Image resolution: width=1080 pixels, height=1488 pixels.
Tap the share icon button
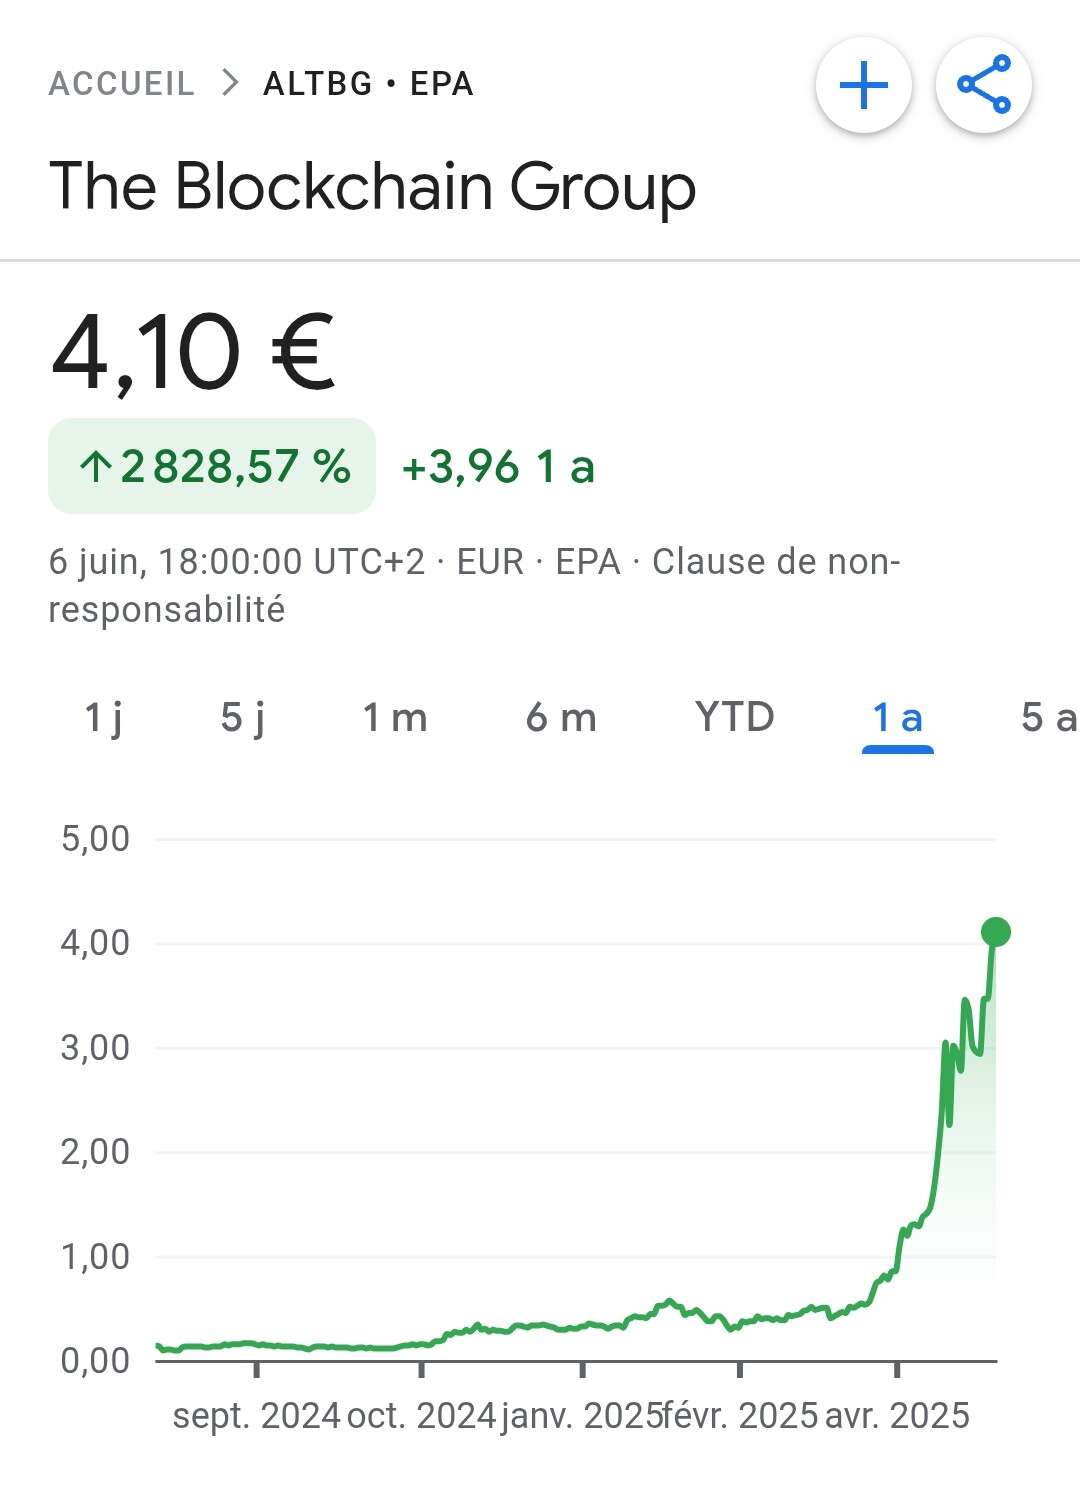point(984,85)
